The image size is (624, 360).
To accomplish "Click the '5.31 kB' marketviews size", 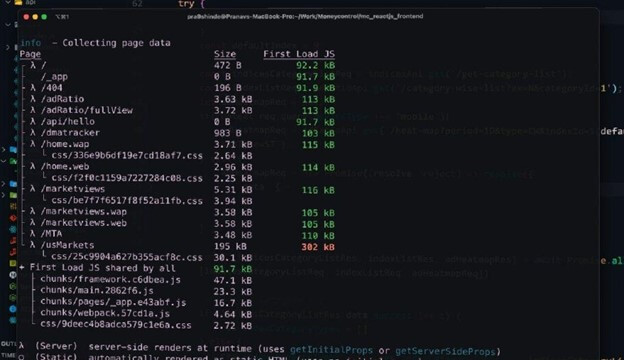I will [233, 190].
